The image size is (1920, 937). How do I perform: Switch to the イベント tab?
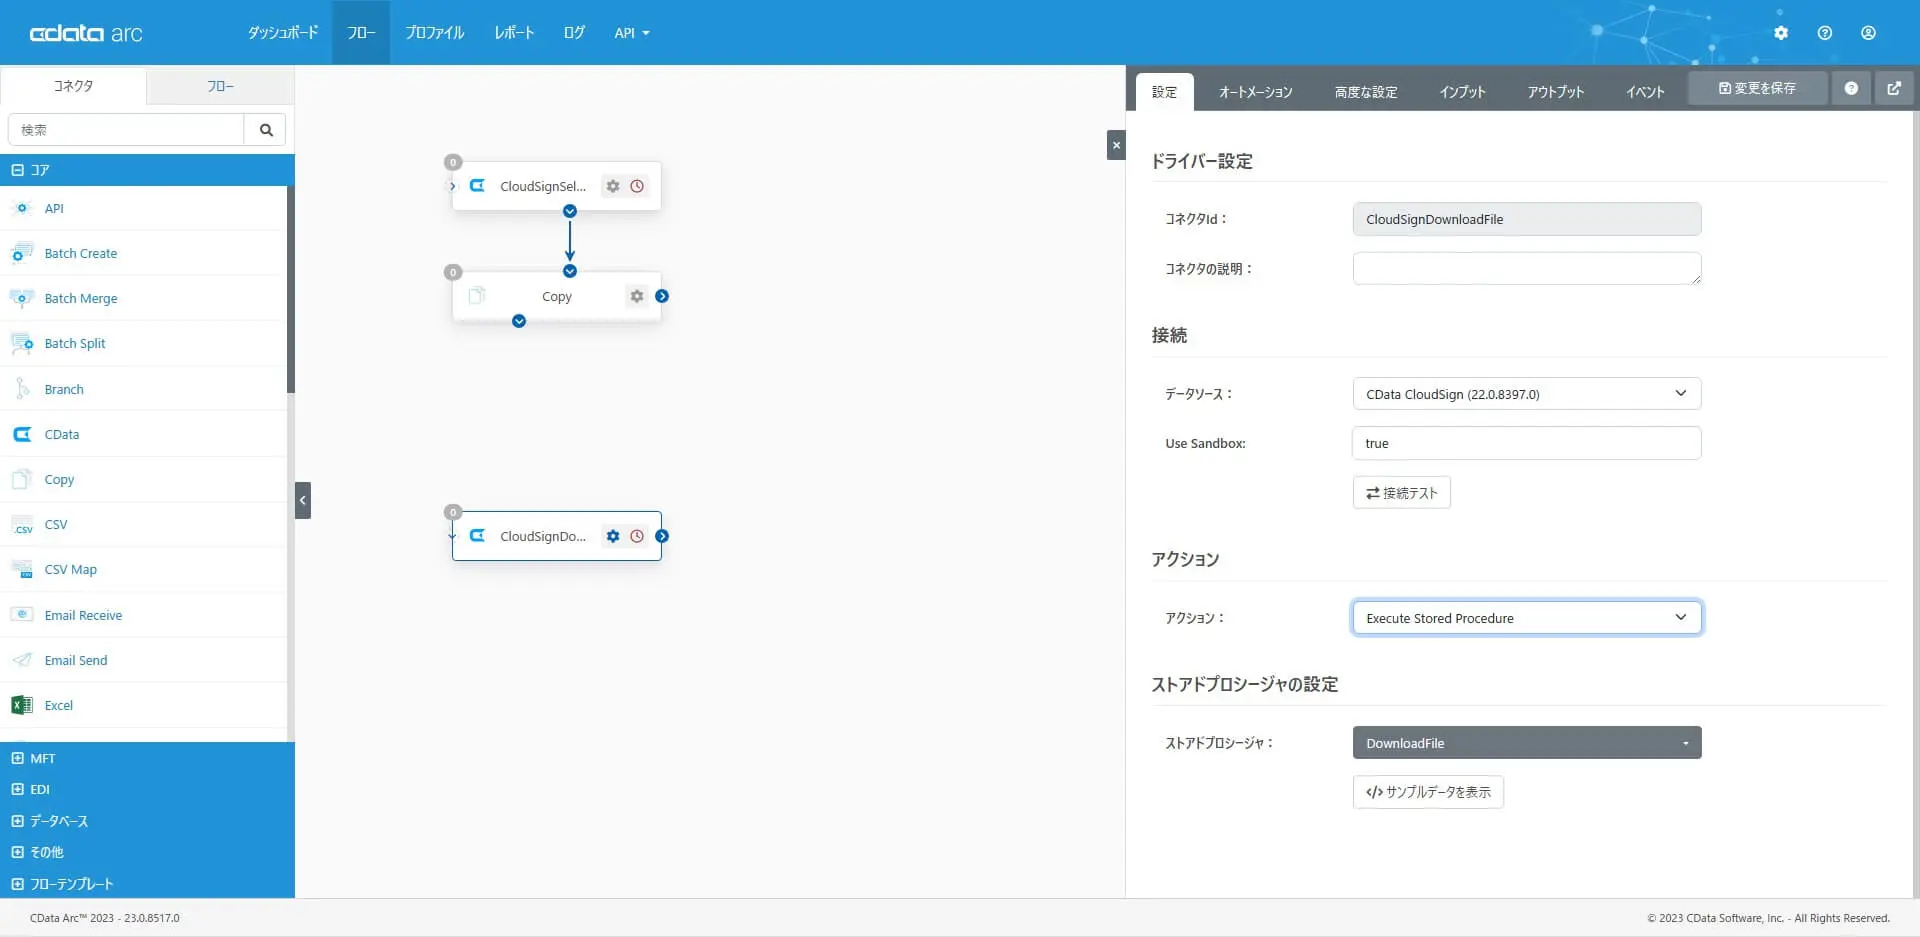(x=1645, y=92)
